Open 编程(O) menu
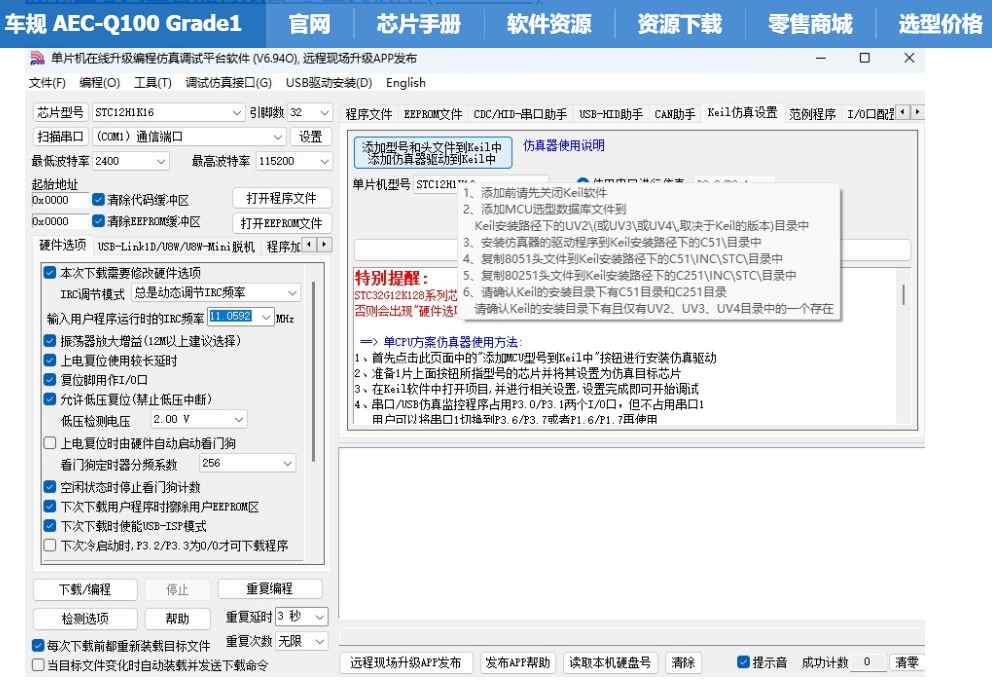 [x=99, y=83]
